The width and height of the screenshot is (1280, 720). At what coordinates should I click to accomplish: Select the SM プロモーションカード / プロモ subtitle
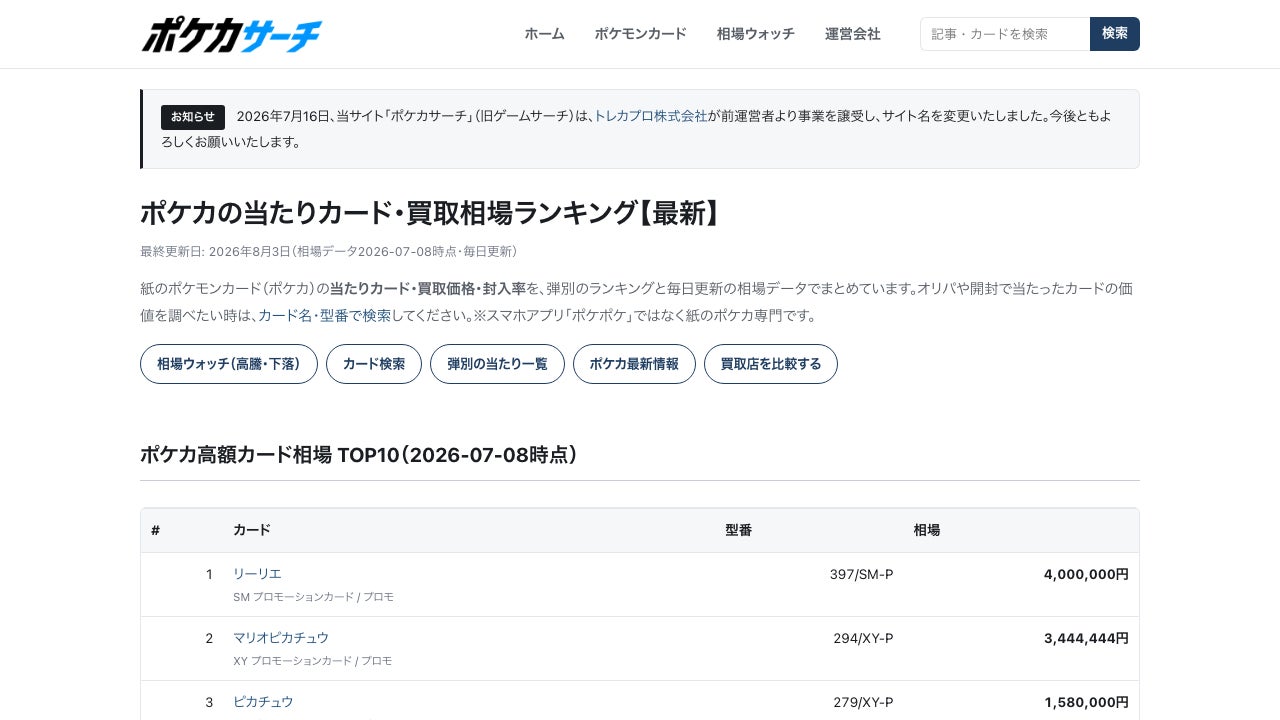(313, 597)
